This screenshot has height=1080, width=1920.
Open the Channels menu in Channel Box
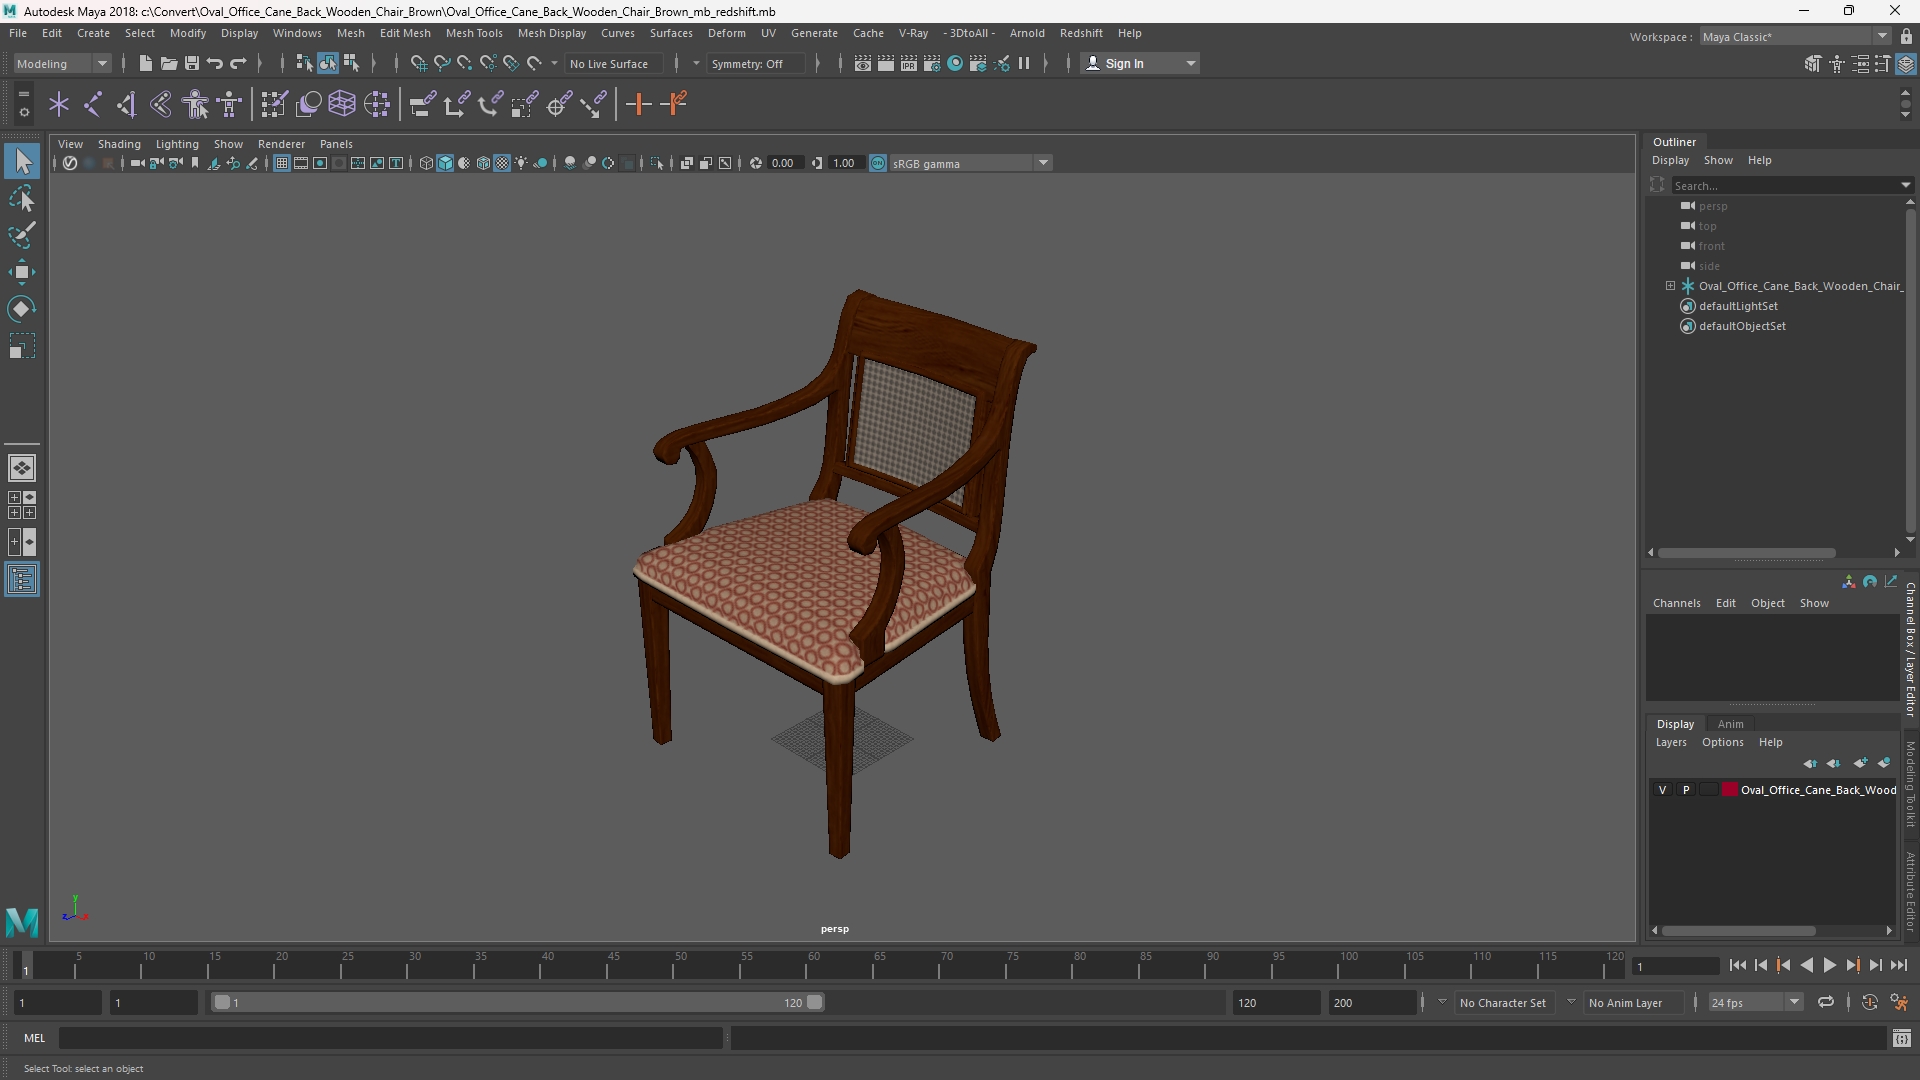[1676, 603]
